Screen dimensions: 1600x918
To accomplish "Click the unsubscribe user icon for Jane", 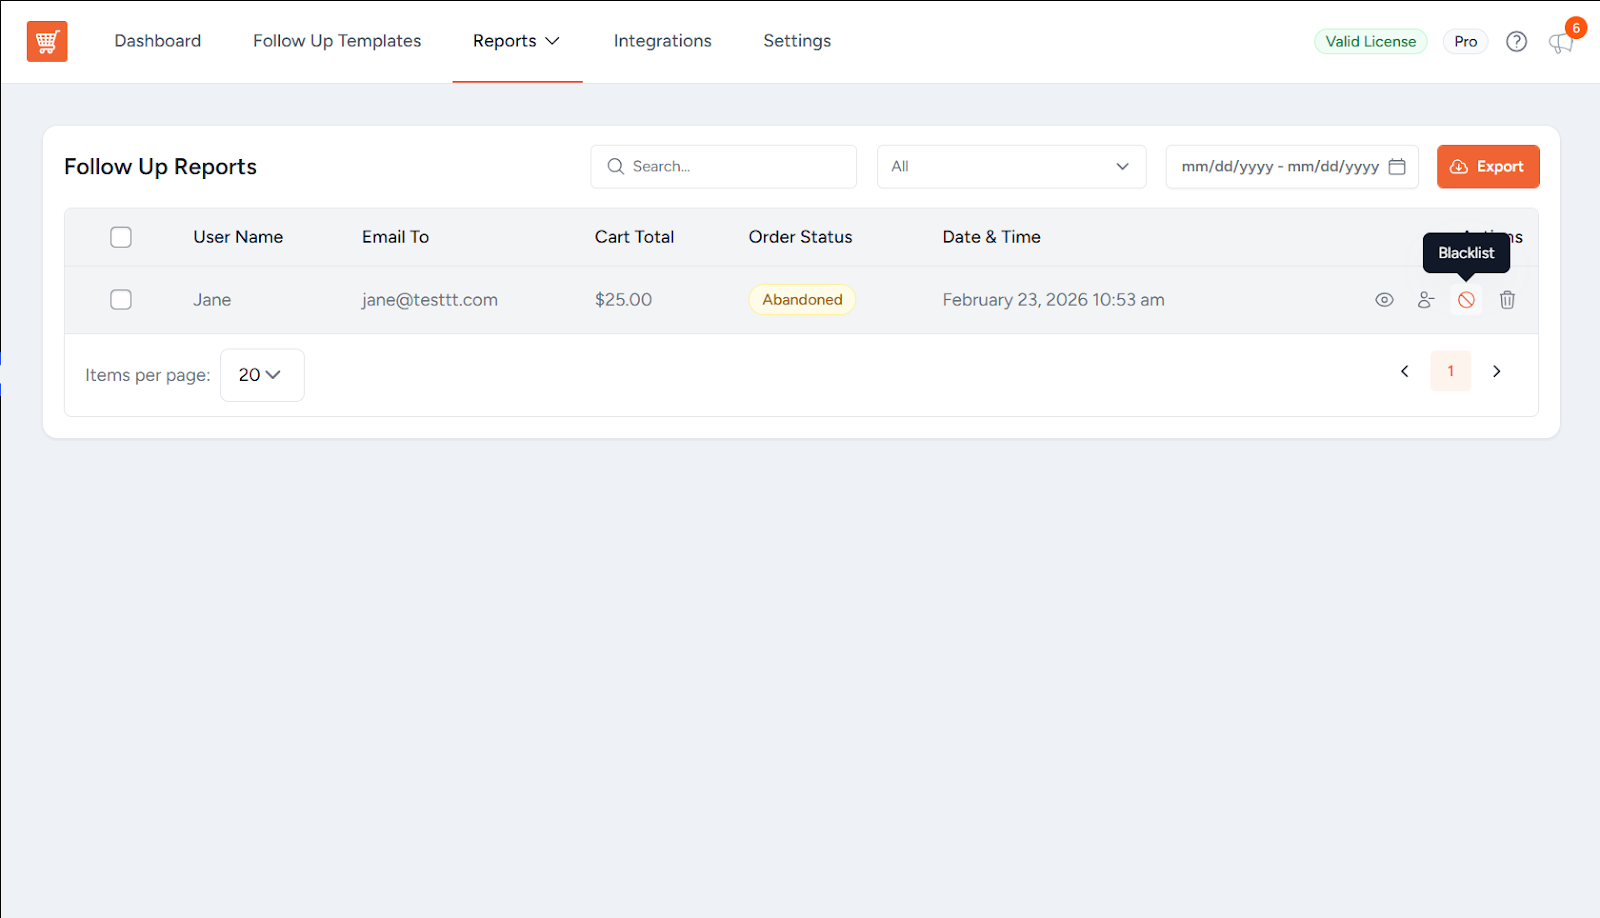I will click(x=1425, y=300).
